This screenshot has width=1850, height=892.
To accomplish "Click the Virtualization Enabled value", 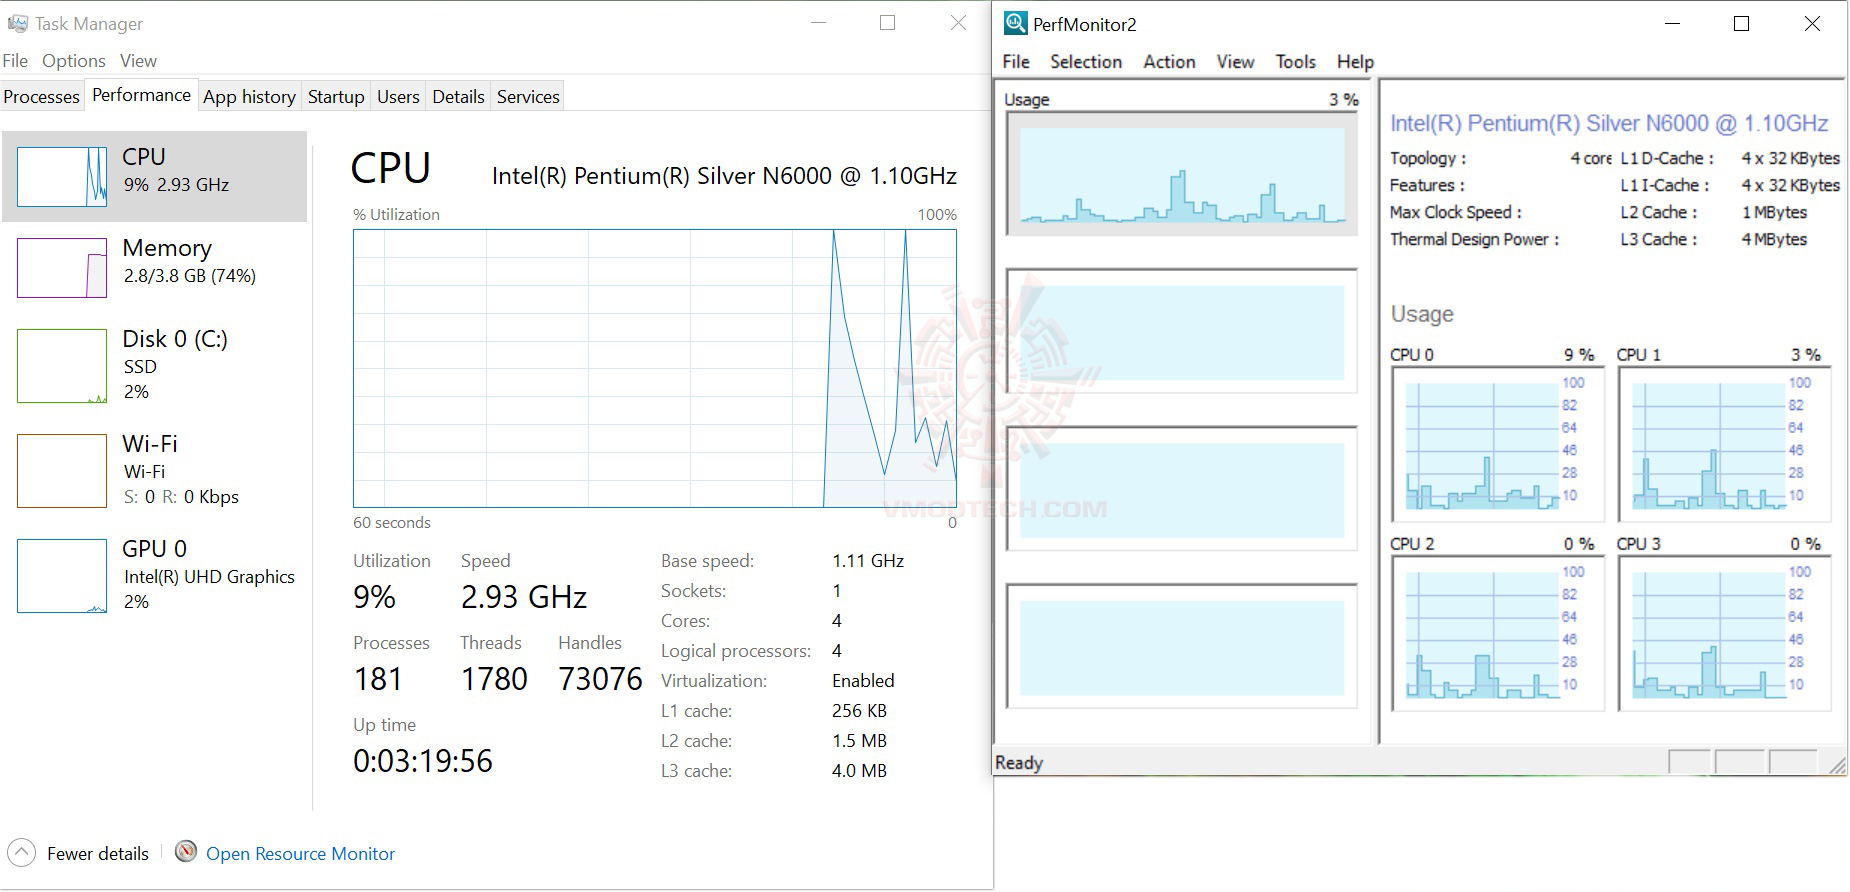I will pos(863,681).
